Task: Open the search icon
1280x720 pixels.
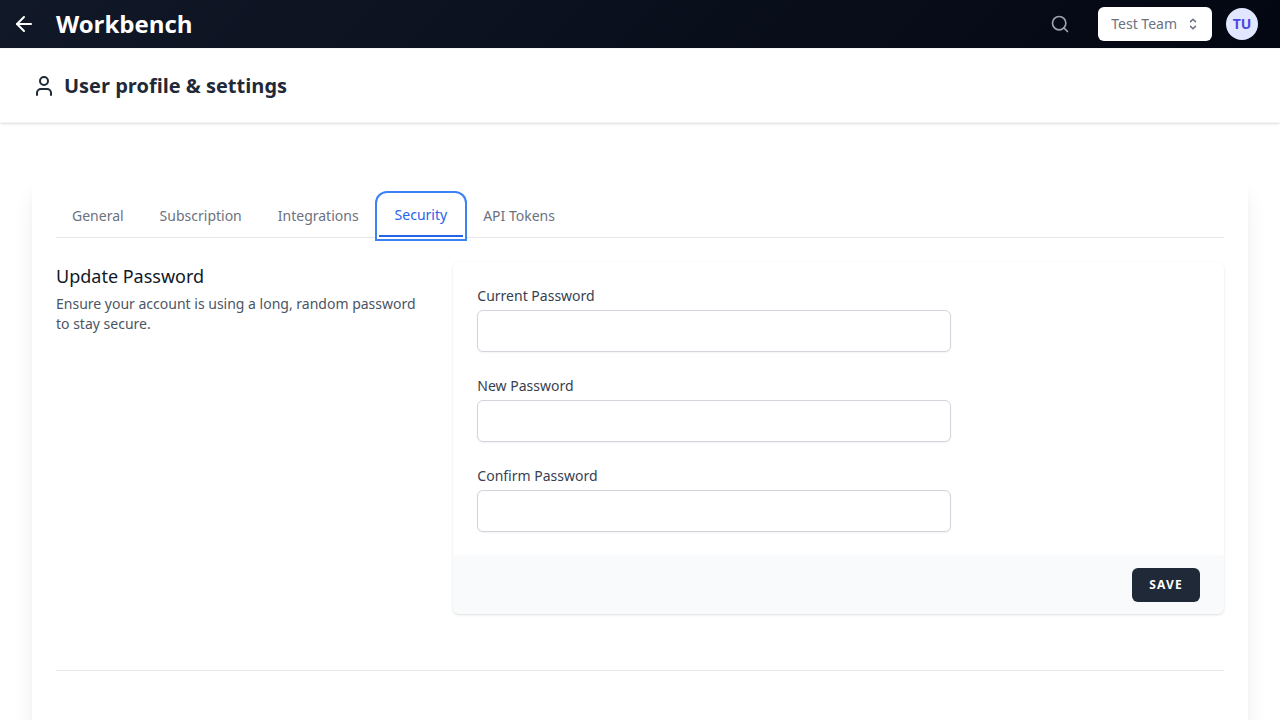Action: [1059, 23]
